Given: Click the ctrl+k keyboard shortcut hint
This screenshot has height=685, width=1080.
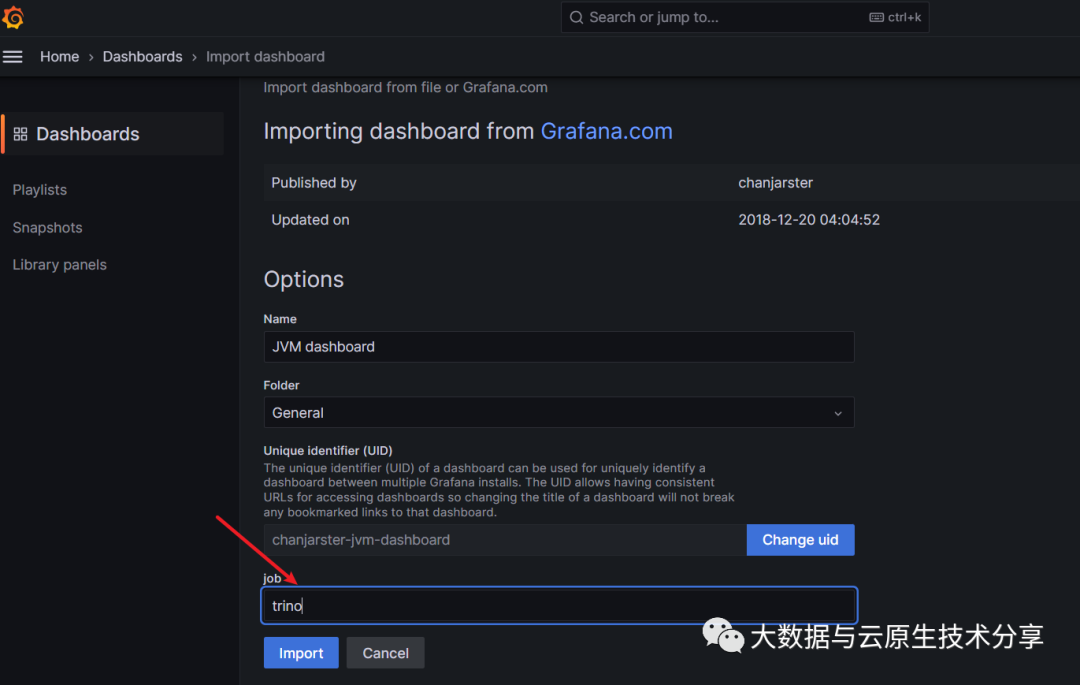Looking at the screenshot, I should (895, 17).
